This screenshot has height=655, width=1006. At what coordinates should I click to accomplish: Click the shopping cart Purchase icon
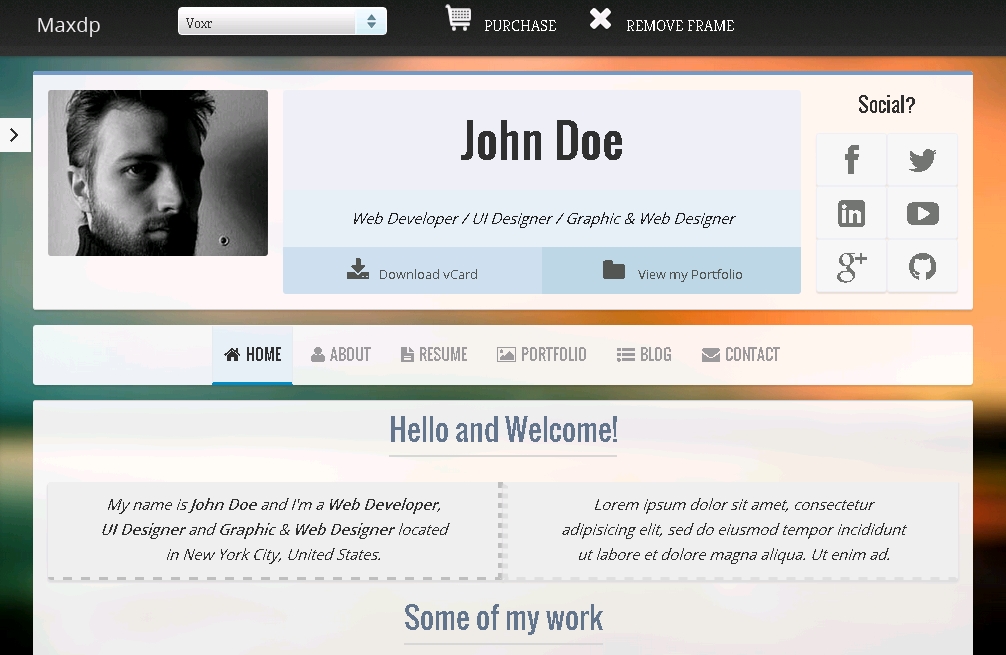pos(459,19)
